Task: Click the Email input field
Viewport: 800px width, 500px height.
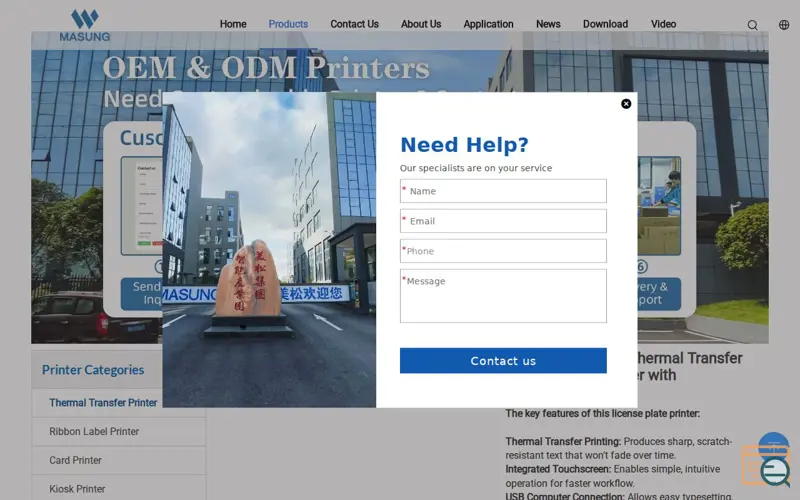Action: click(503, 221)
